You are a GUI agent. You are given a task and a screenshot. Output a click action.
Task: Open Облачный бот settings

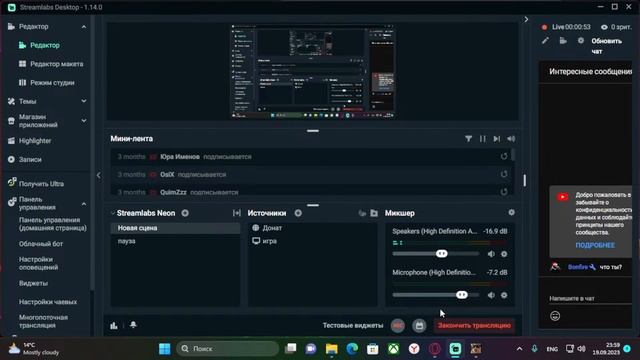point(41,244)
